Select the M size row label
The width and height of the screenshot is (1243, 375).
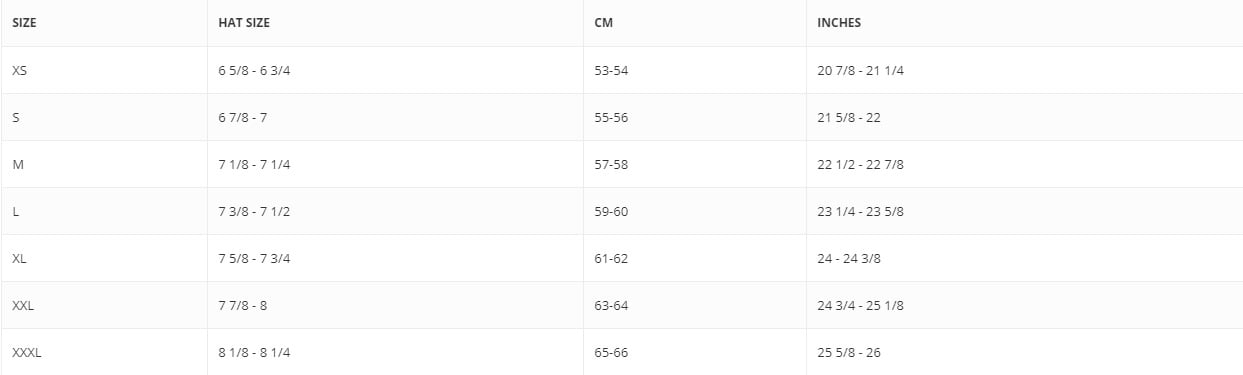pyautogui.click(x=18, y=164)
